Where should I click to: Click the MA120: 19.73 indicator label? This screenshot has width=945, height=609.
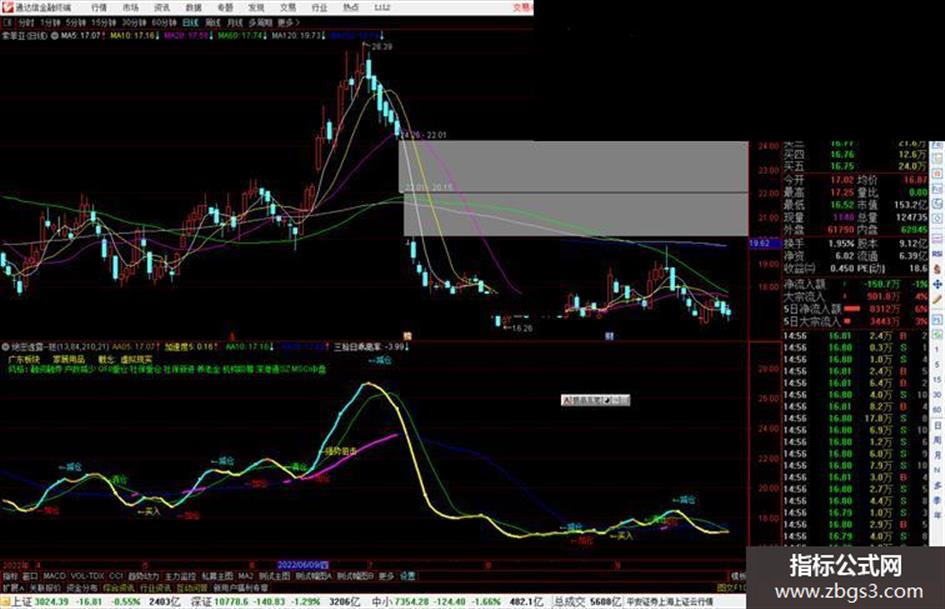pos(296,36)
